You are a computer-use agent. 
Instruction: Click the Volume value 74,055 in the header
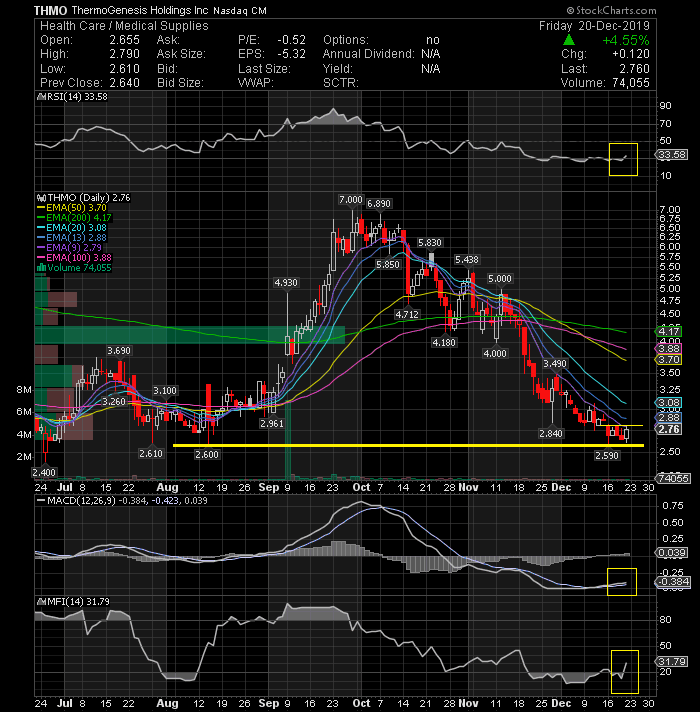click(x=631, y=83)
